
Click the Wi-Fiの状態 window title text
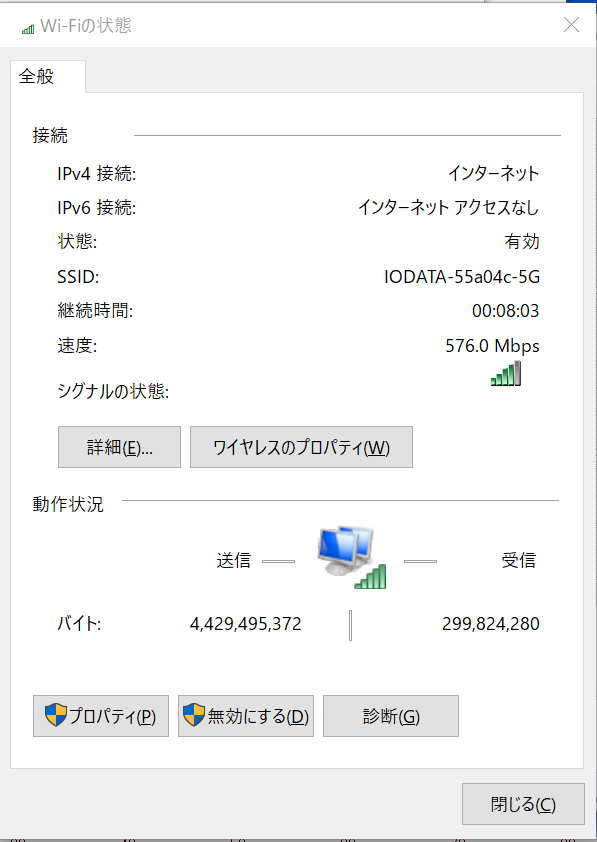pyautogui.click(x=86, y=26)
